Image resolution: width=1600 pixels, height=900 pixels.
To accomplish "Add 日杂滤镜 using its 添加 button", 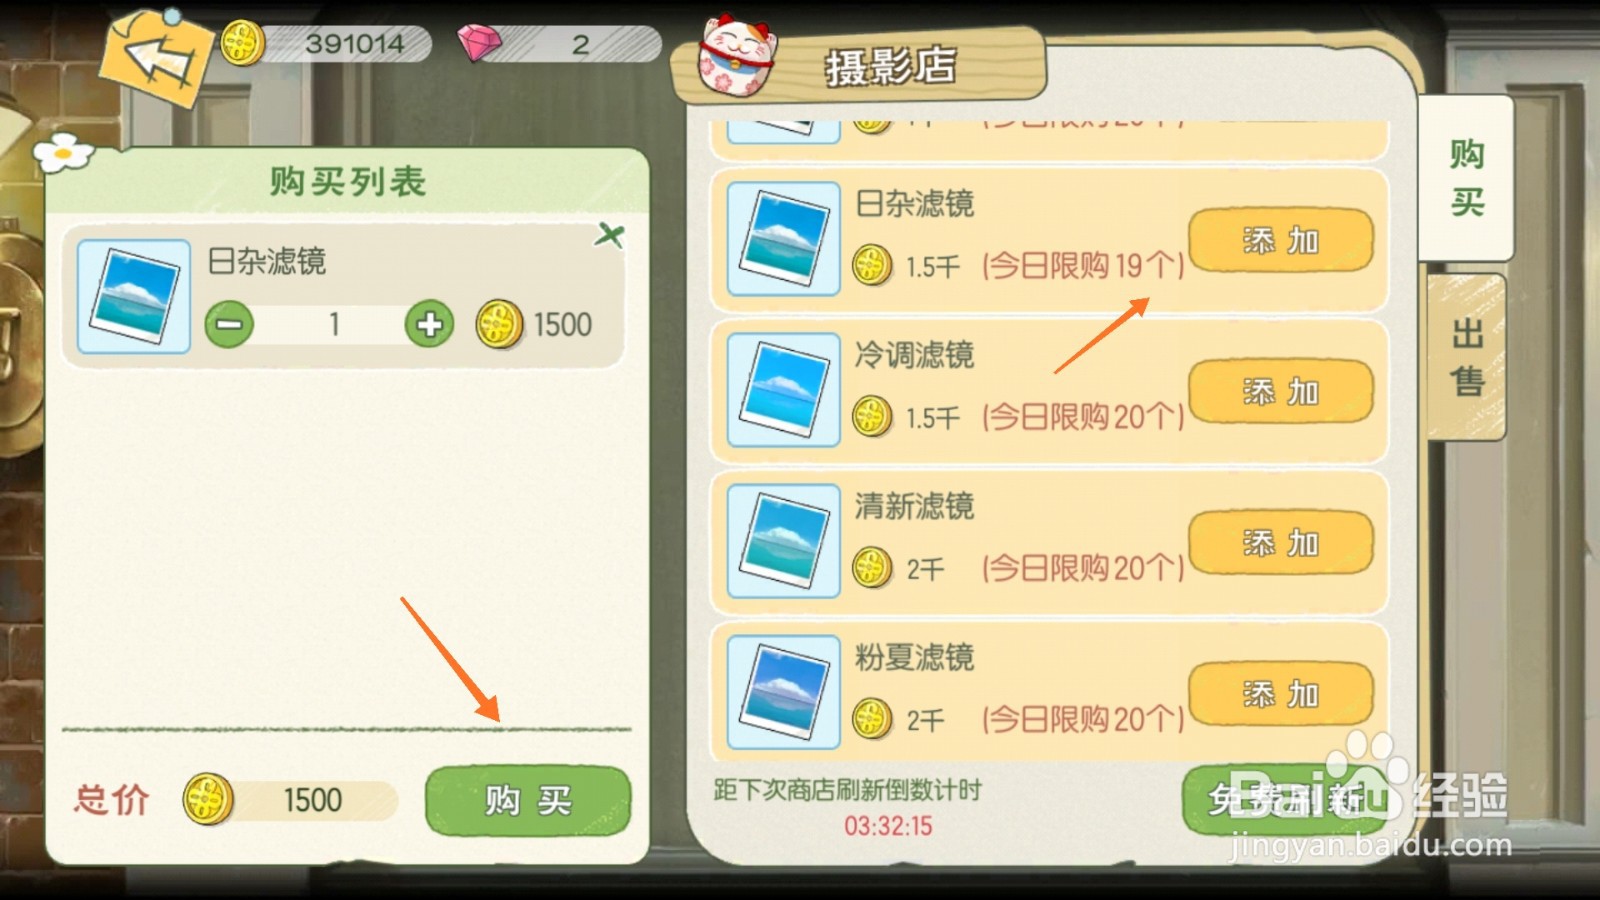I will tap(1281, 241).
